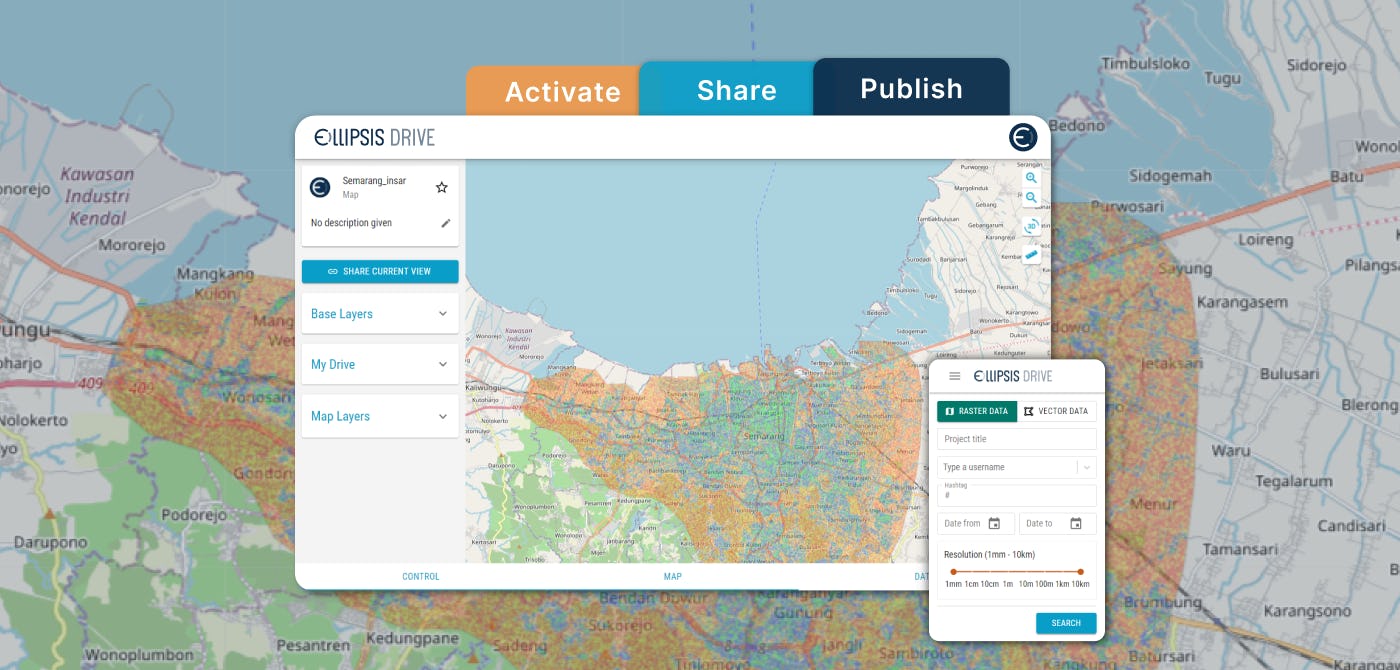
Task: Edit the description with the pencil icon
Action: click(446, 223)
